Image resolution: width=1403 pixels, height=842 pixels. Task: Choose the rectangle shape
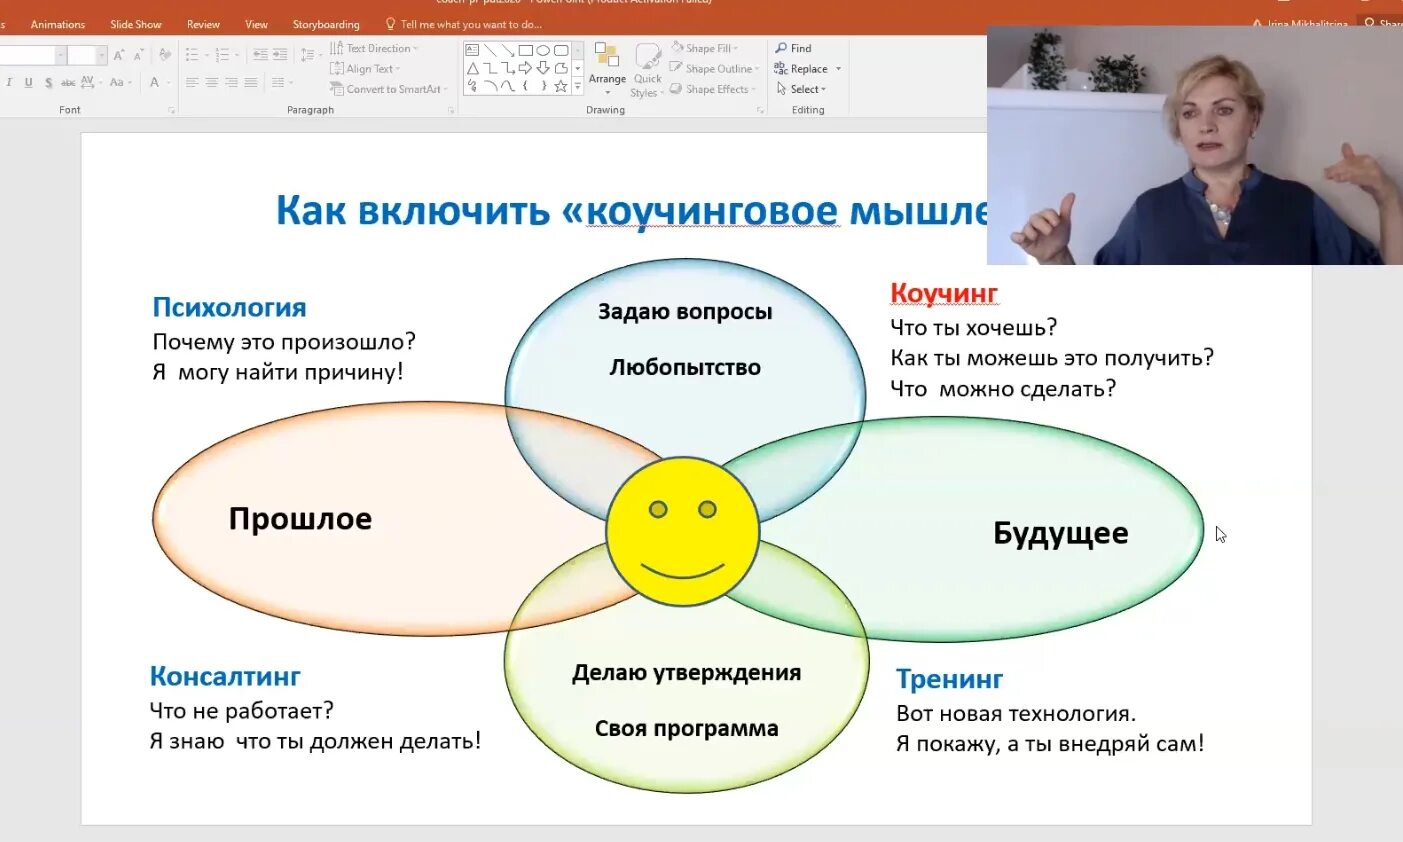click(525, 50)
